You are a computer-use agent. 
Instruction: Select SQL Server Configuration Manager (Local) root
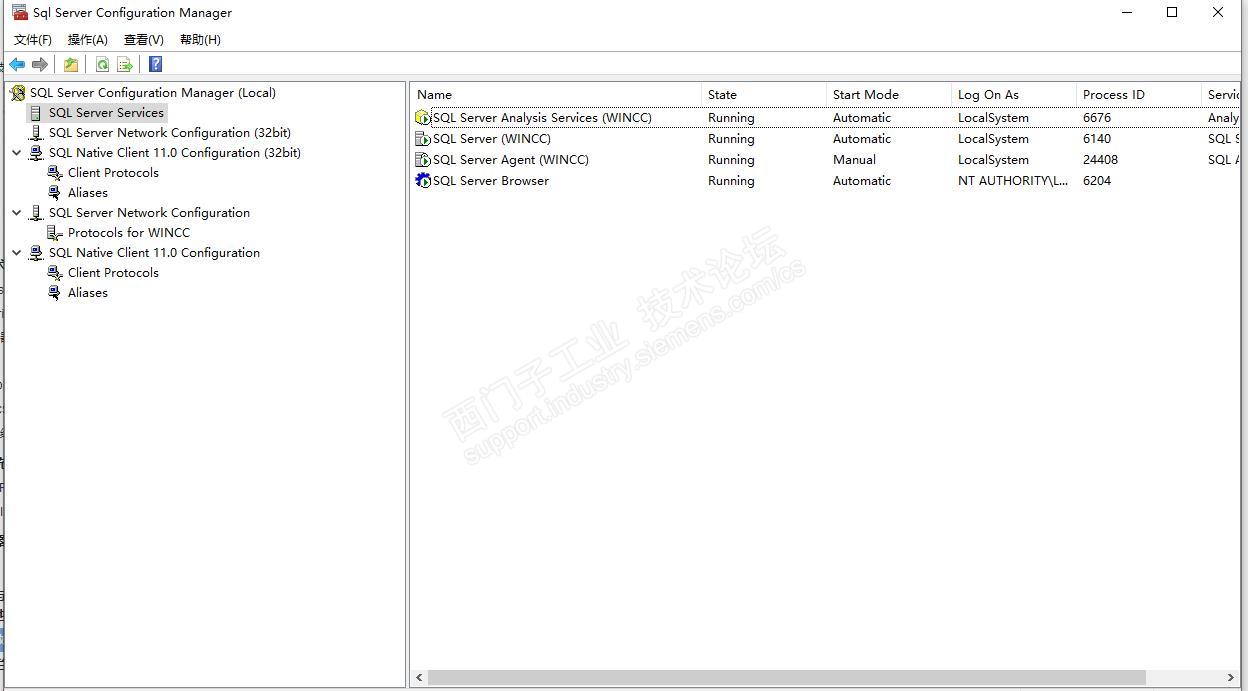[x=153, y=93]
